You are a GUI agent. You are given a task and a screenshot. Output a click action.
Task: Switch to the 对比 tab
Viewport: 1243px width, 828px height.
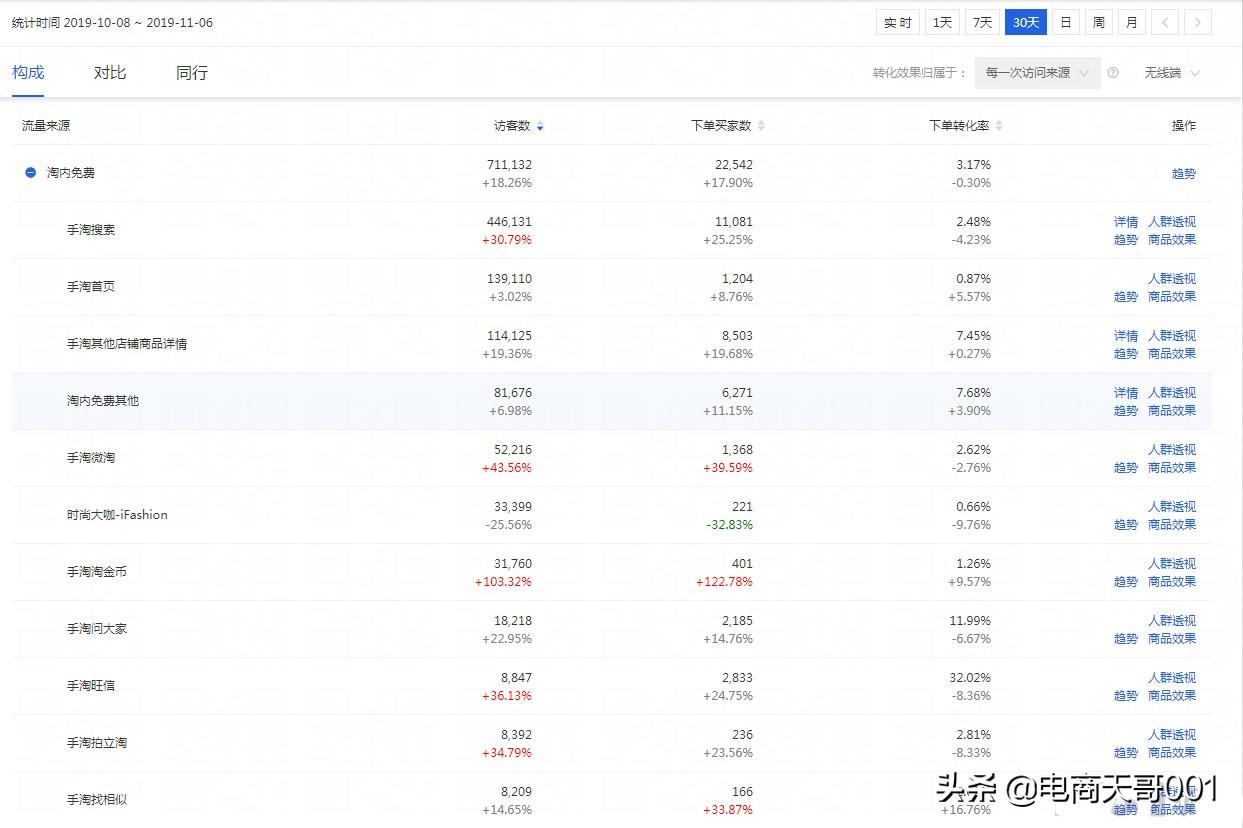tap(110, 73)
